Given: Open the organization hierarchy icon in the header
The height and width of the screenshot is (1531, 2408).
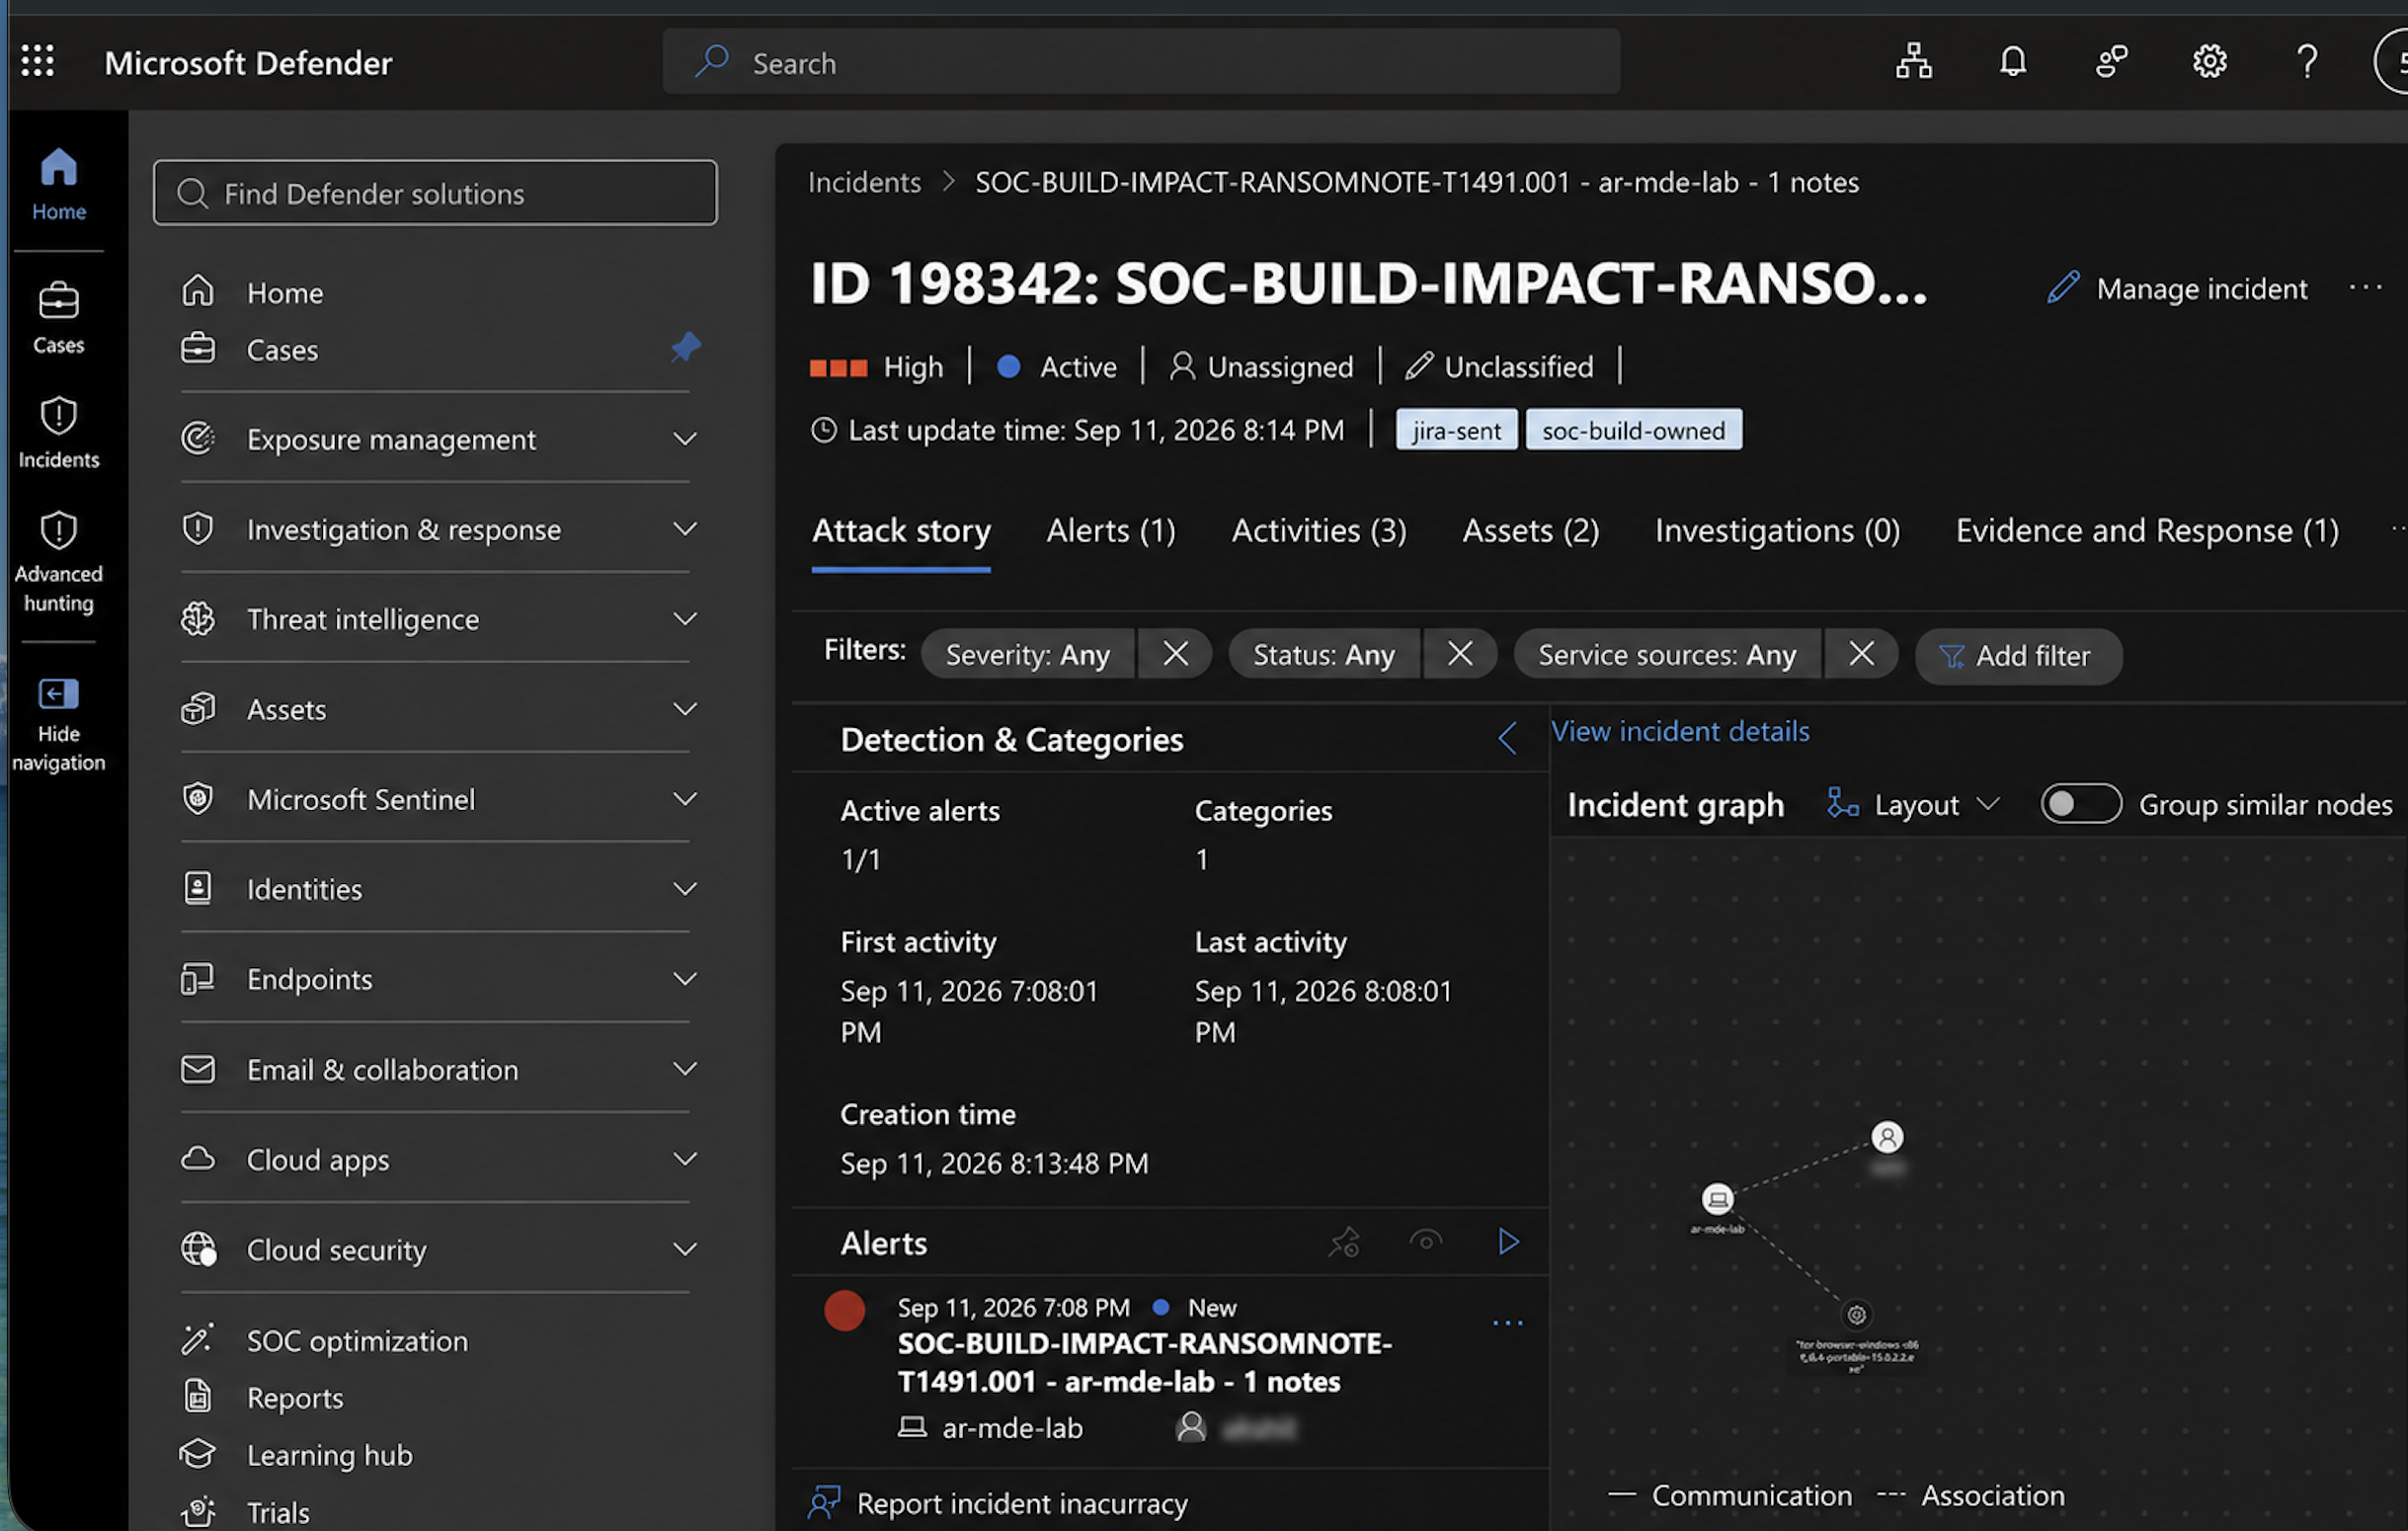Looking at the screenshot, I should [1913, 61].
